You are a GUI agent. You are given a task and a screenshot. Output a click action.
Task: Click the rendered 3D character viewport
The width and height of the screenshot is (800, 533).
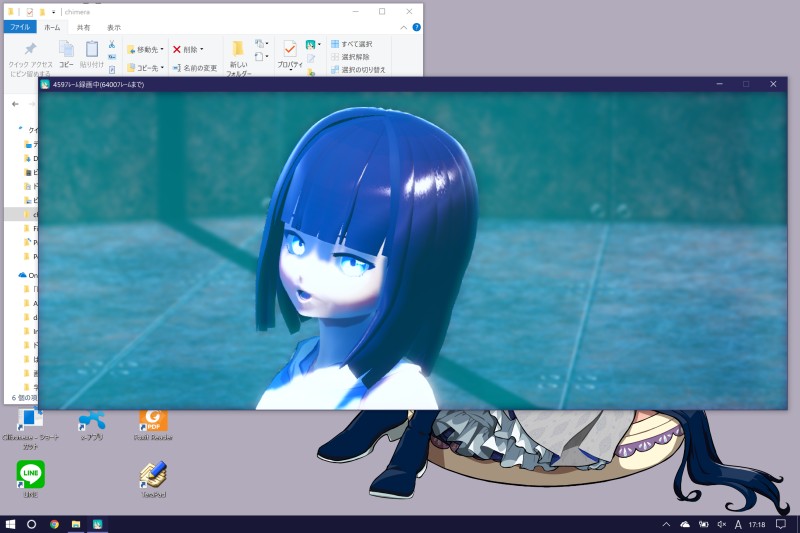point(413,250)
